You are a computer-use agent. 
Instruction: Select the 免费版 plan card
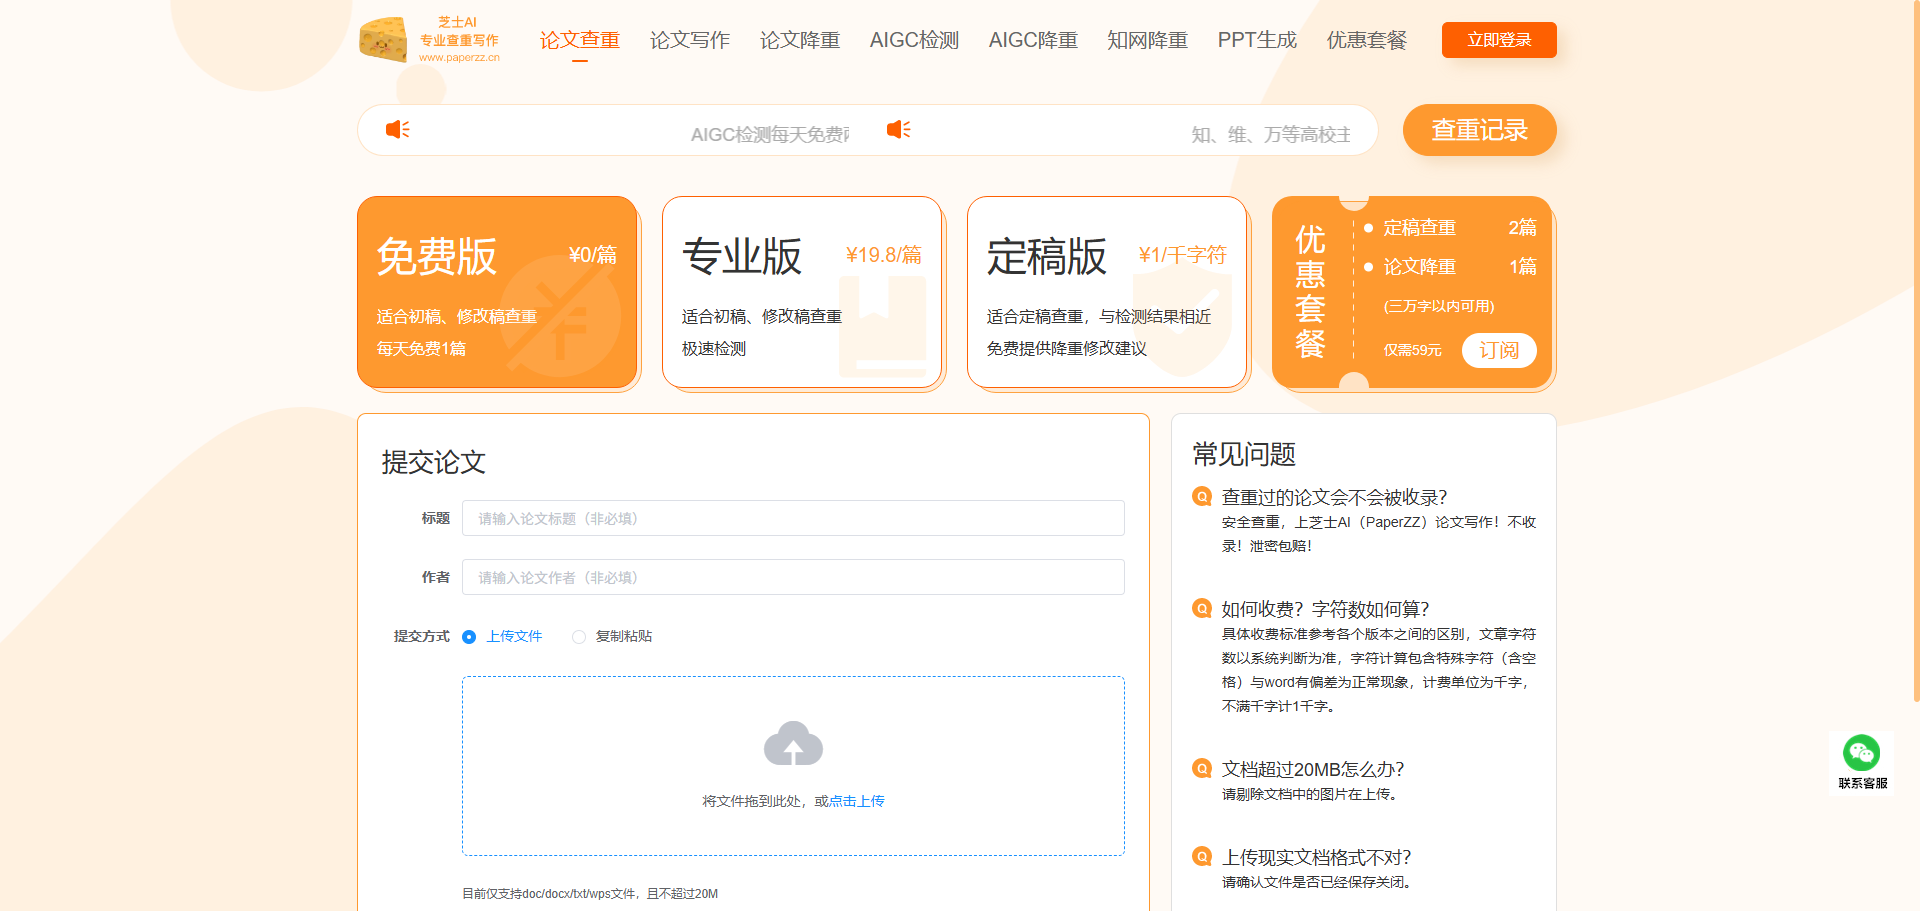coord(497,292)
